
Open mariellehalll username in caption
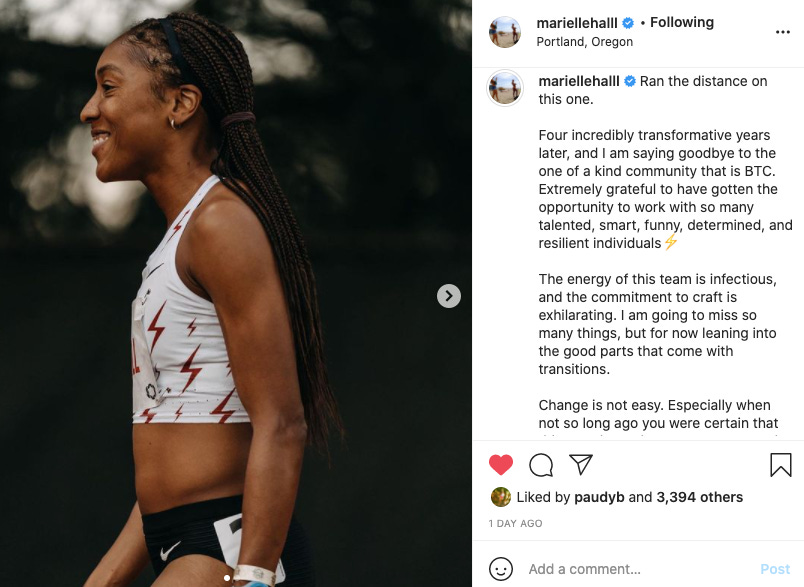point(579,81)
